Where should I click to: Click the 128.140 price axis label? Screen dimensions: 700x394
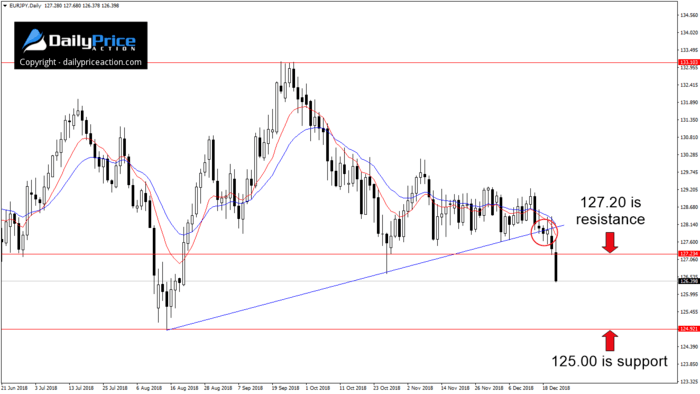click(x=689, y=224)
